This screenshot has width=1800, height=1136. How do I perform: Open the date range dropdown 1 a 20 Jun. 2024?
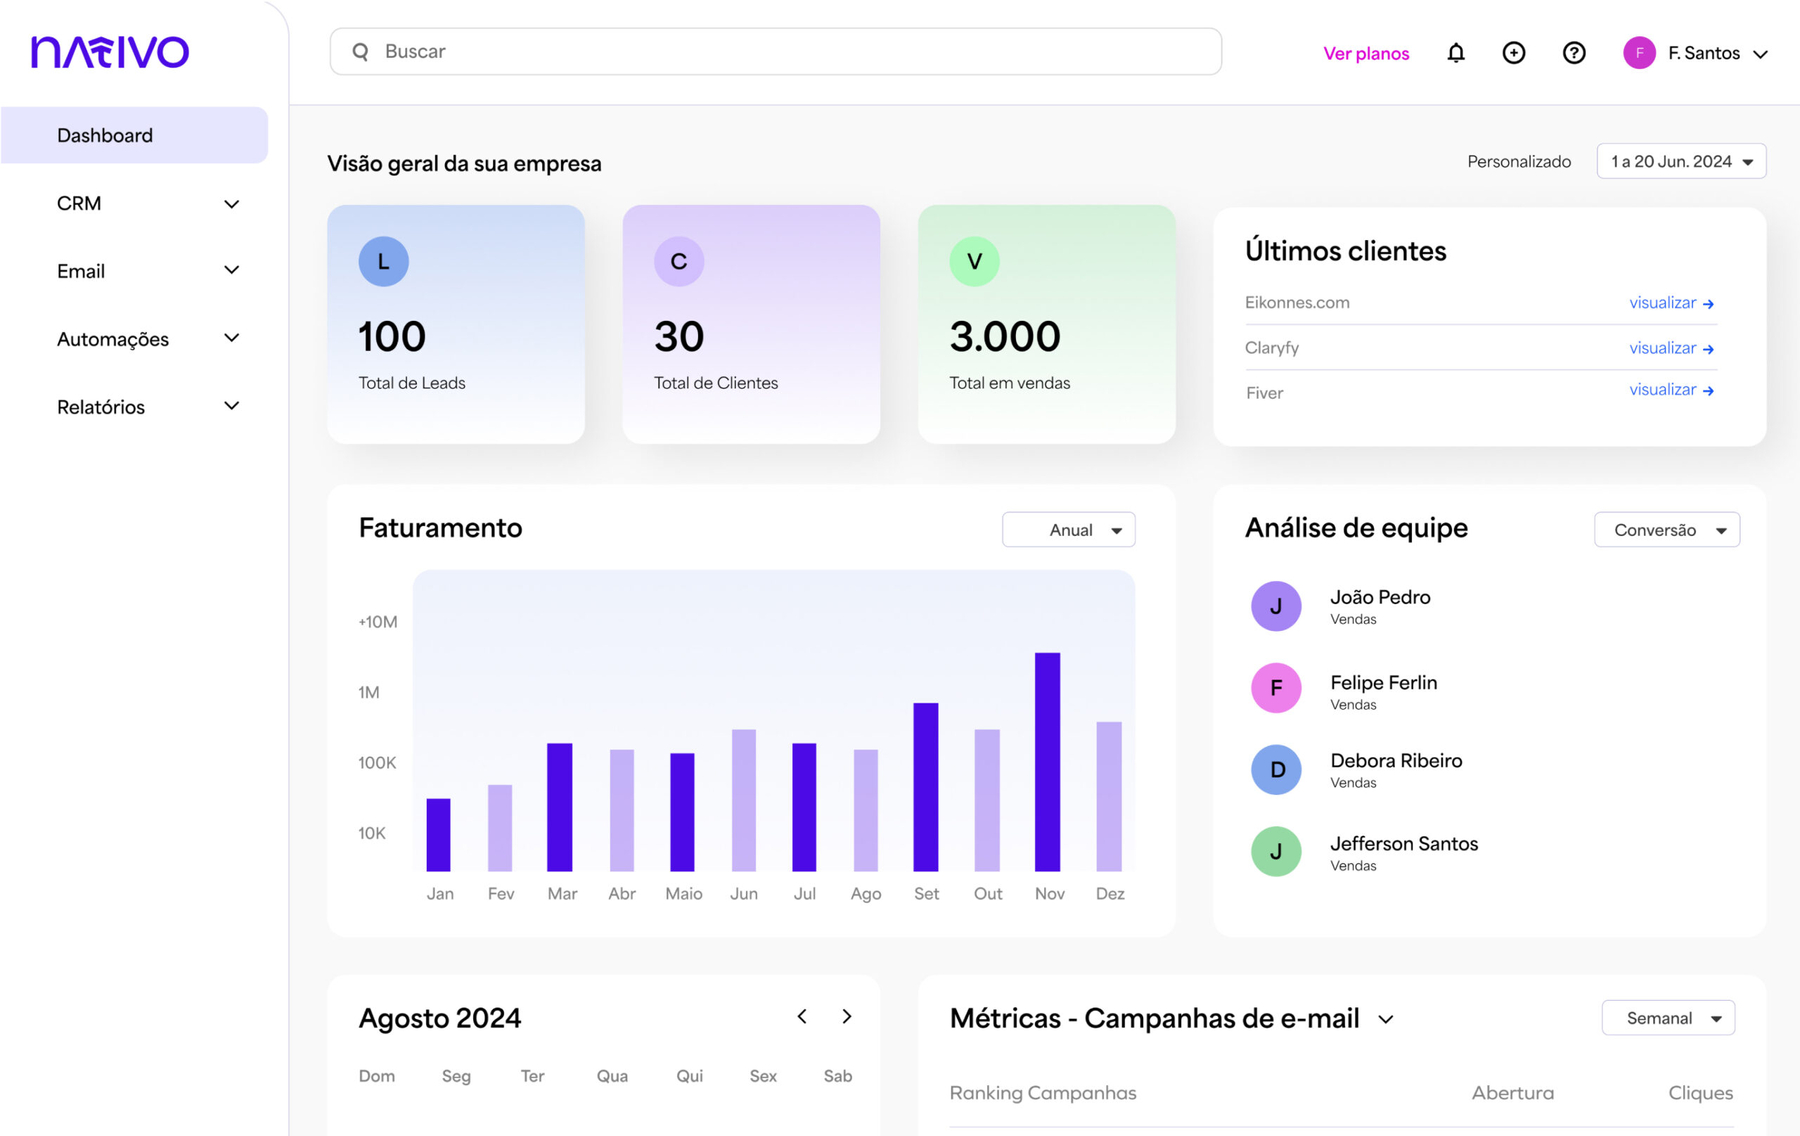(1681, 162)
